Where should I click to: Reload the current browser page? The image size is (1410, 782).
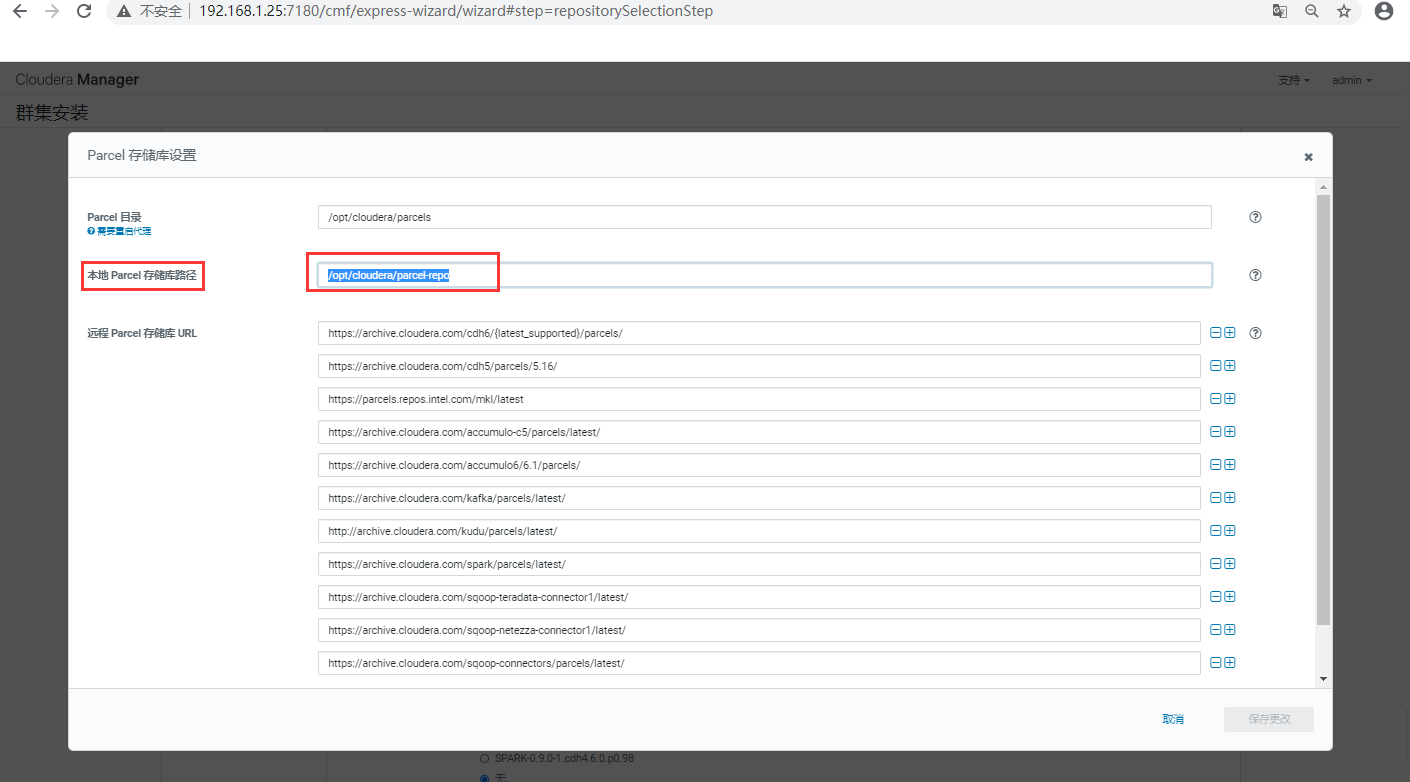pos(85,11)
